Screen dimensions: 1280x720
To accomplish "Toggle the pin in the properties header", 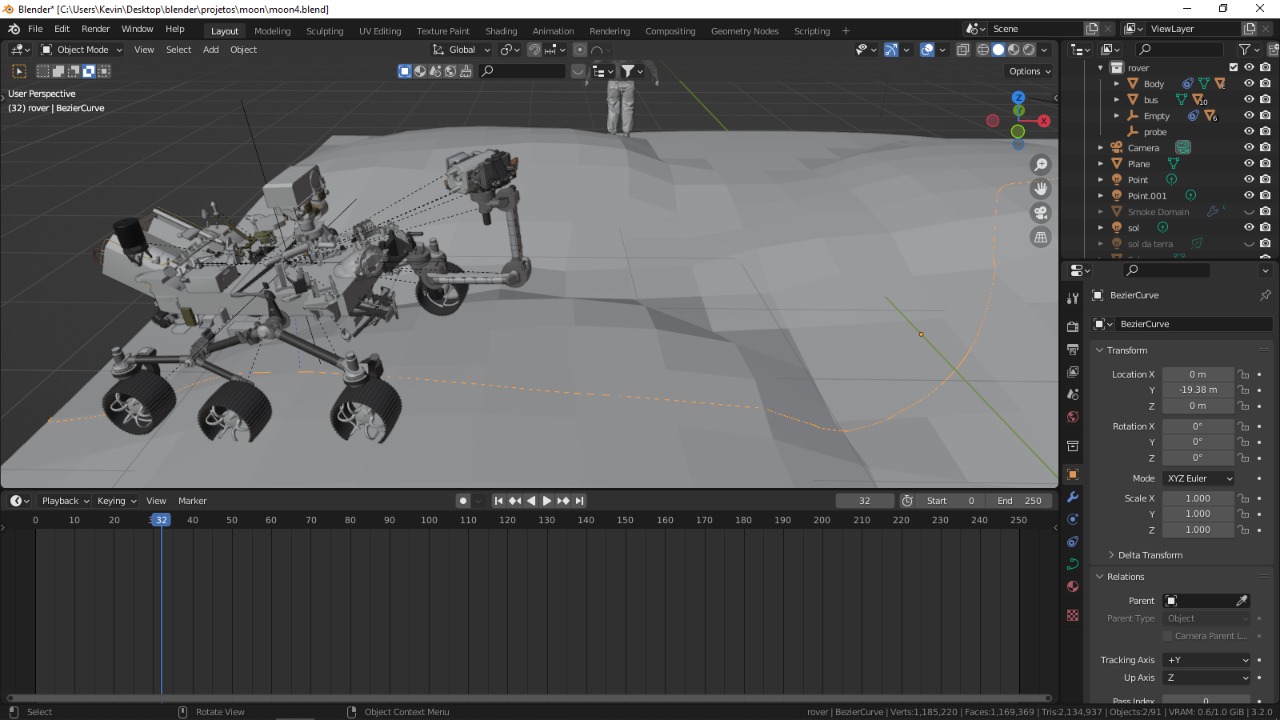I will tap(1265, 295).
